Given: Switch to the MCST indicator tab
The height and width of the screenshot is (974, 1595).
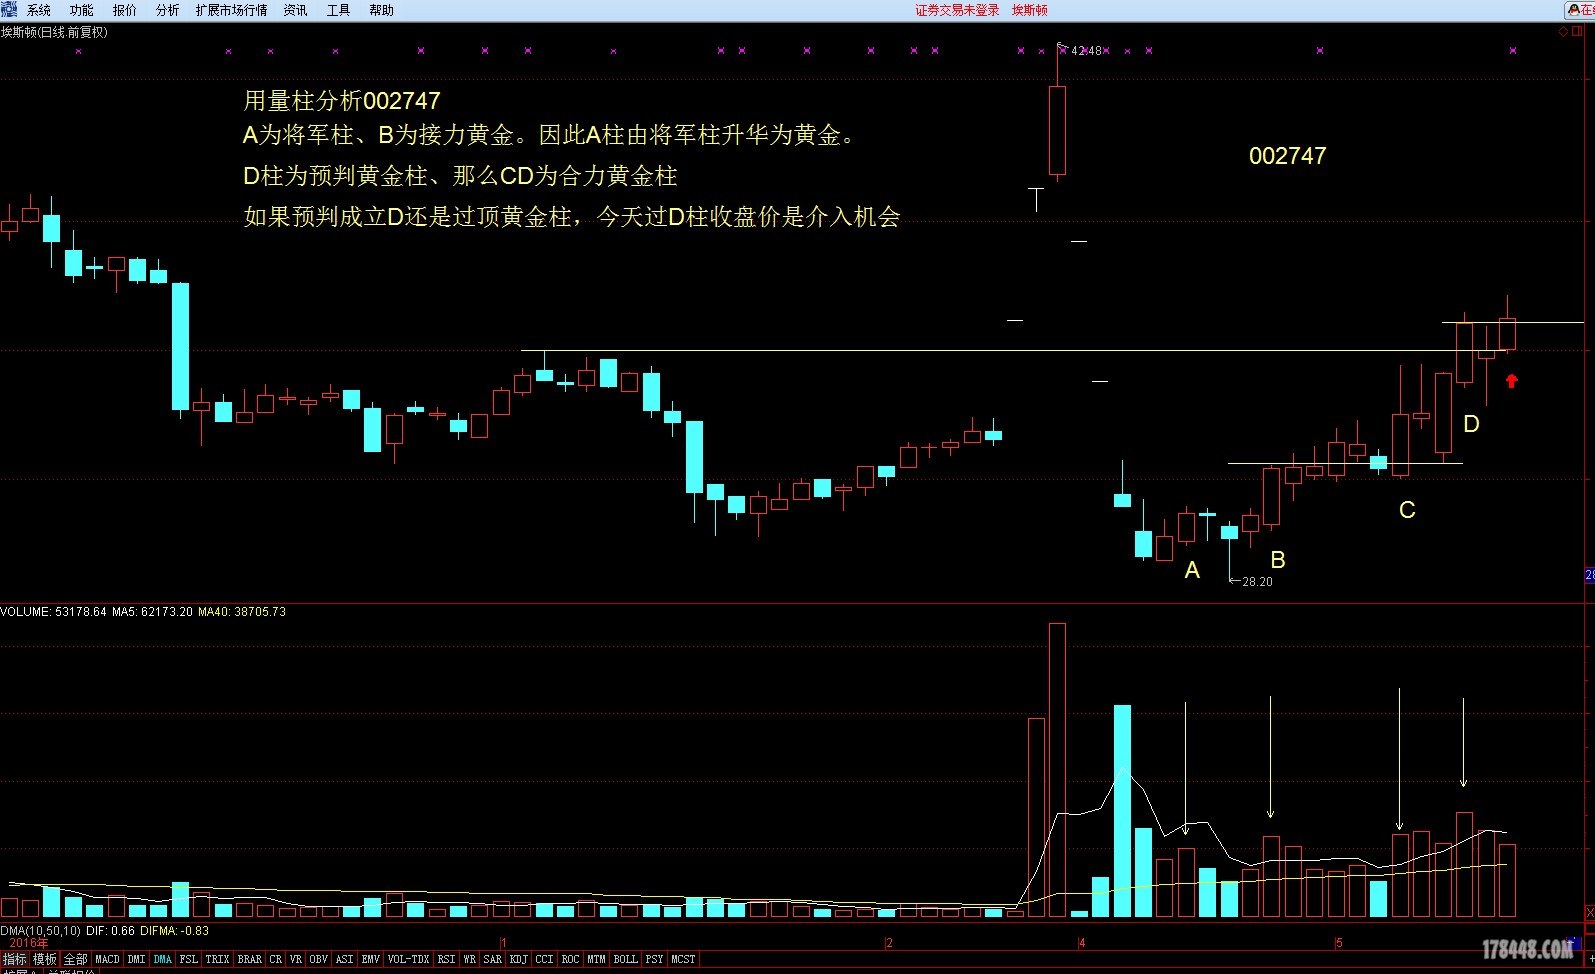Looking at the screenshot, I should pos(684,959).
